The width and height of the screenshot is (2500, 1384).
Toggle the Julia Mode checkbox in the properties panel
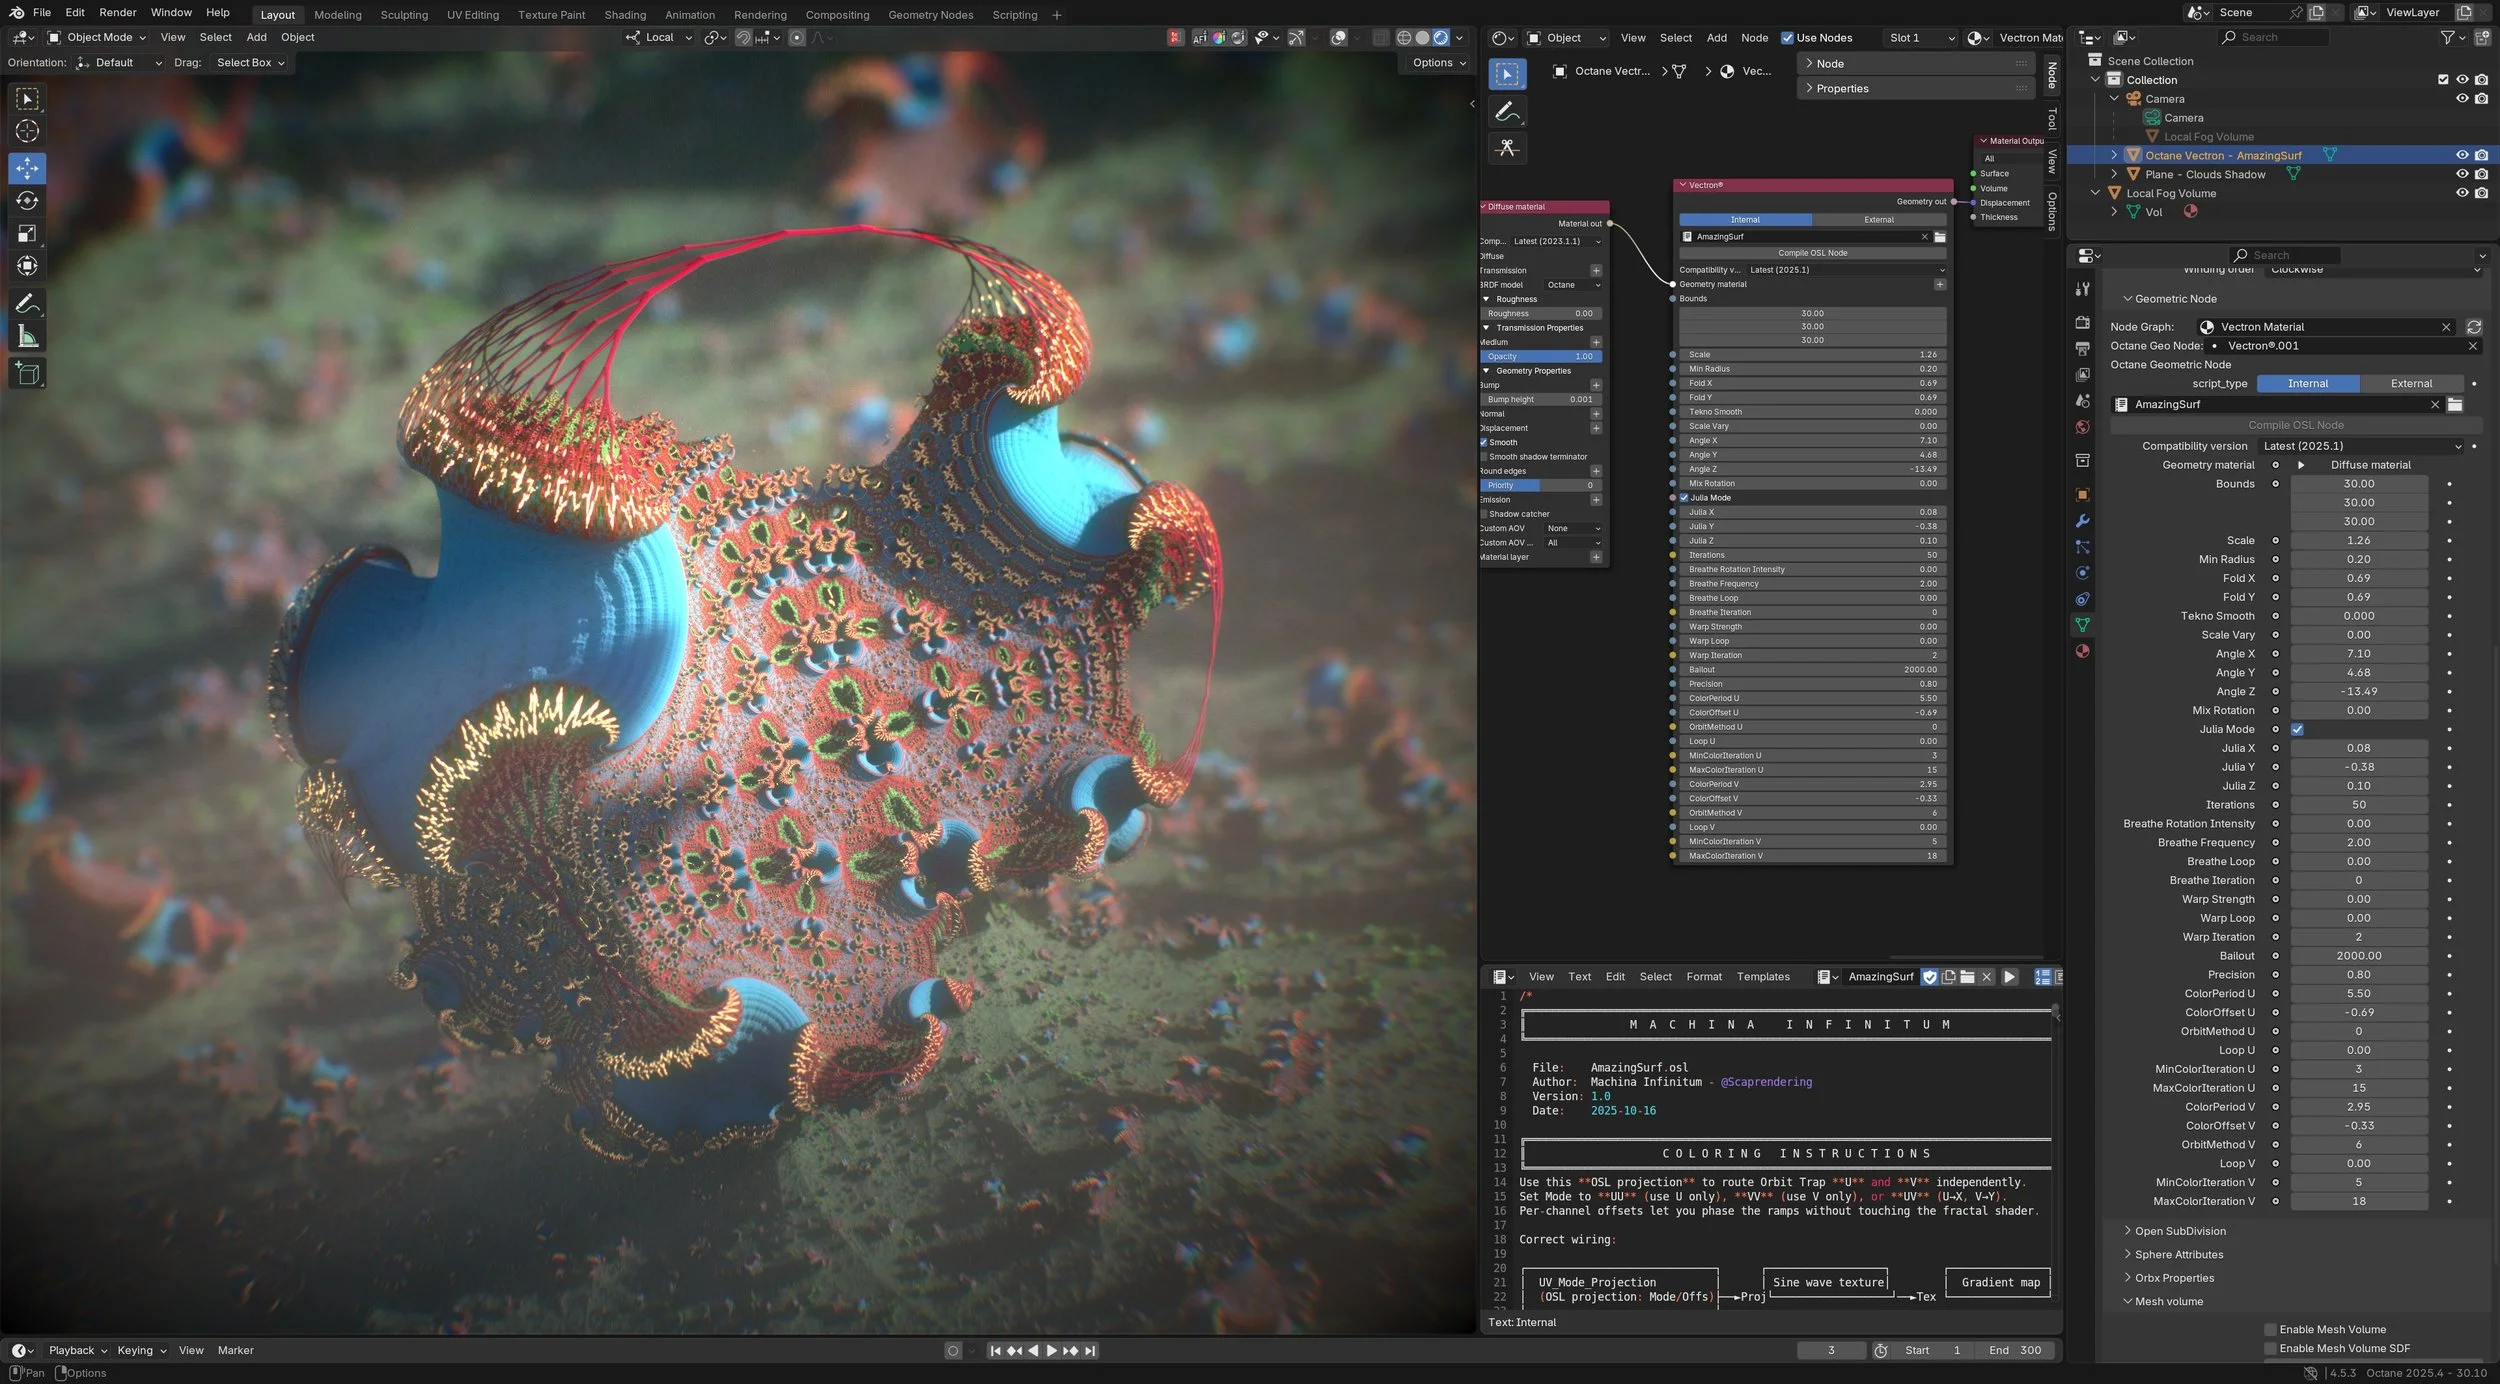pyautogui.click(x=2297, y=729)
